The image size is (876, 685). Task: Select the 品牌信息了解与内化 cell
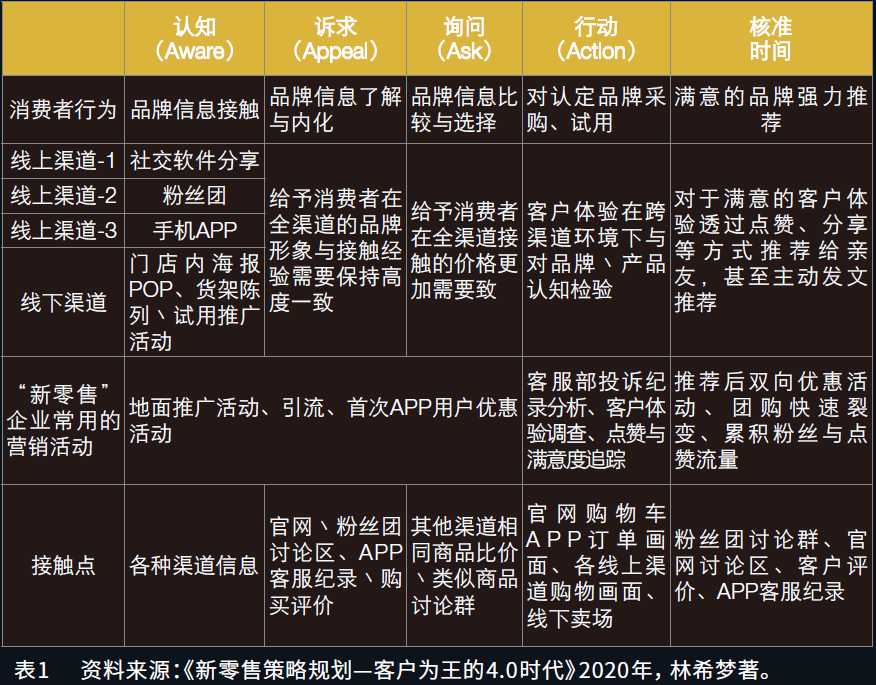pos(335,110)
